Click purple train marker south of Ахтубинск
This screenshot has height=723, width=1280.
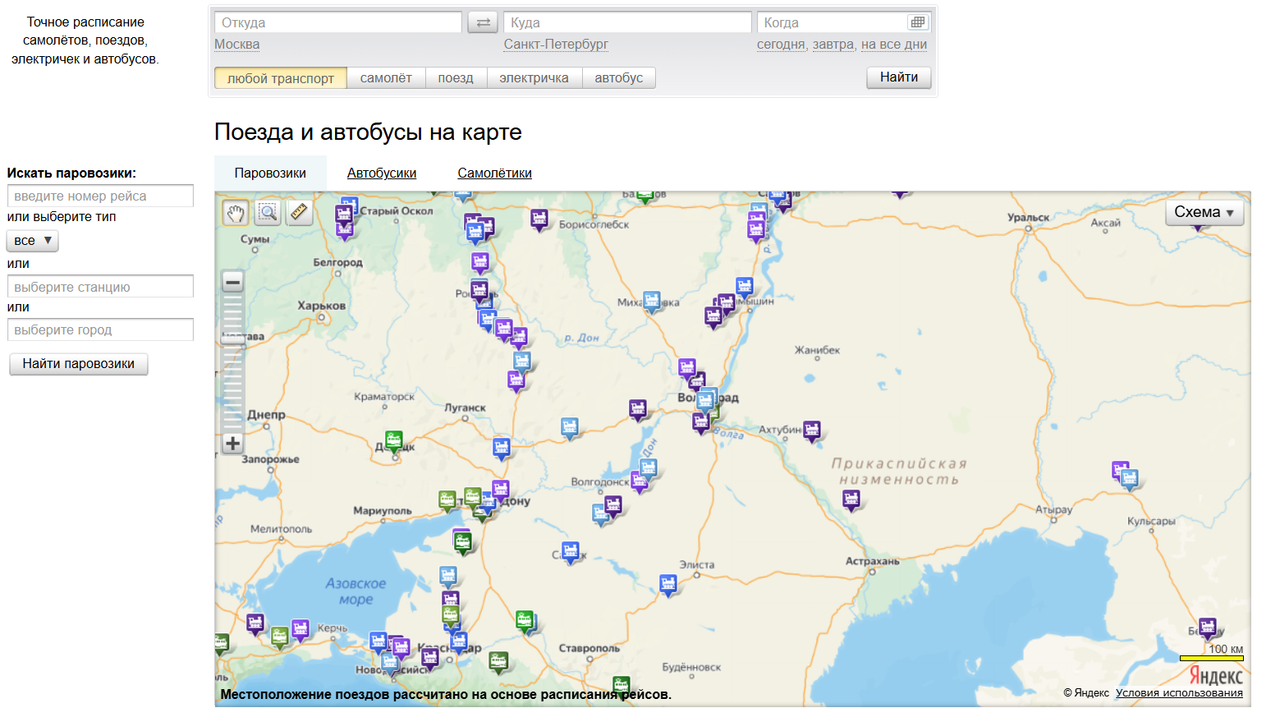click(x=851, y=500)
